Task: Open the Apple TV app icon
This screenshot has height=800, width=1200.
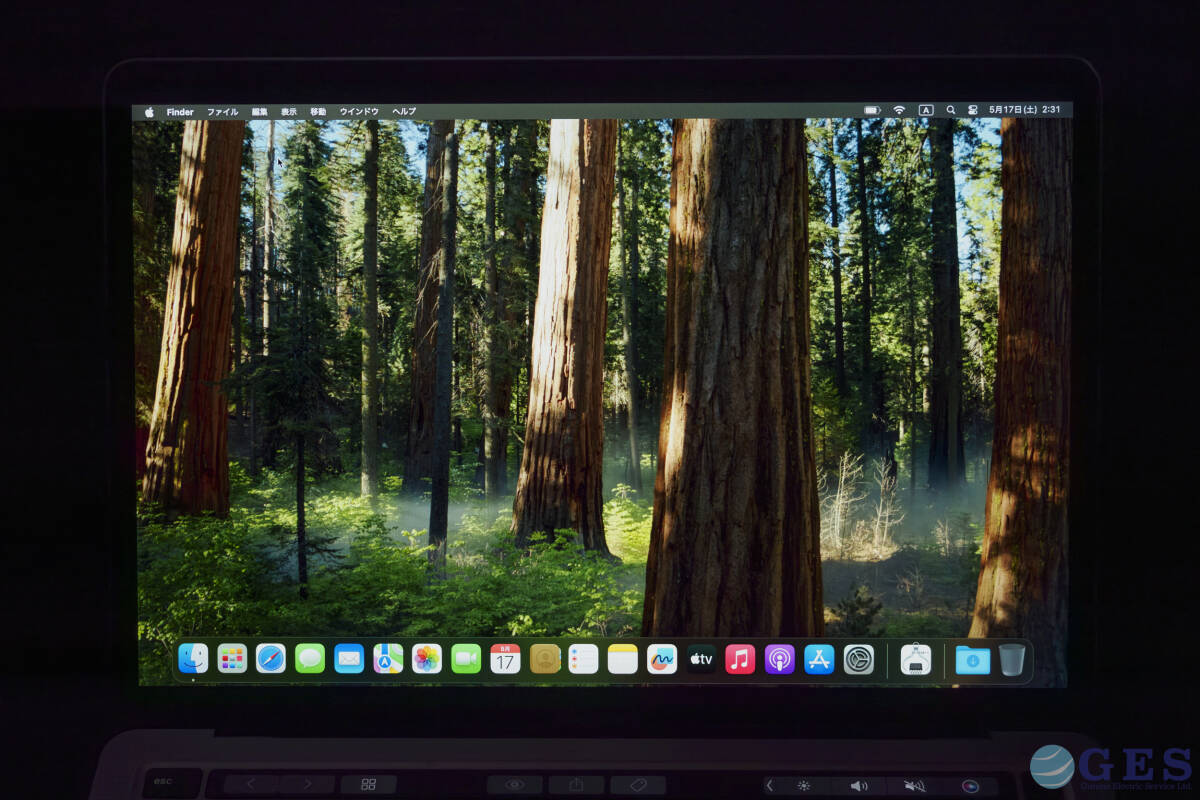Action: 701,658
